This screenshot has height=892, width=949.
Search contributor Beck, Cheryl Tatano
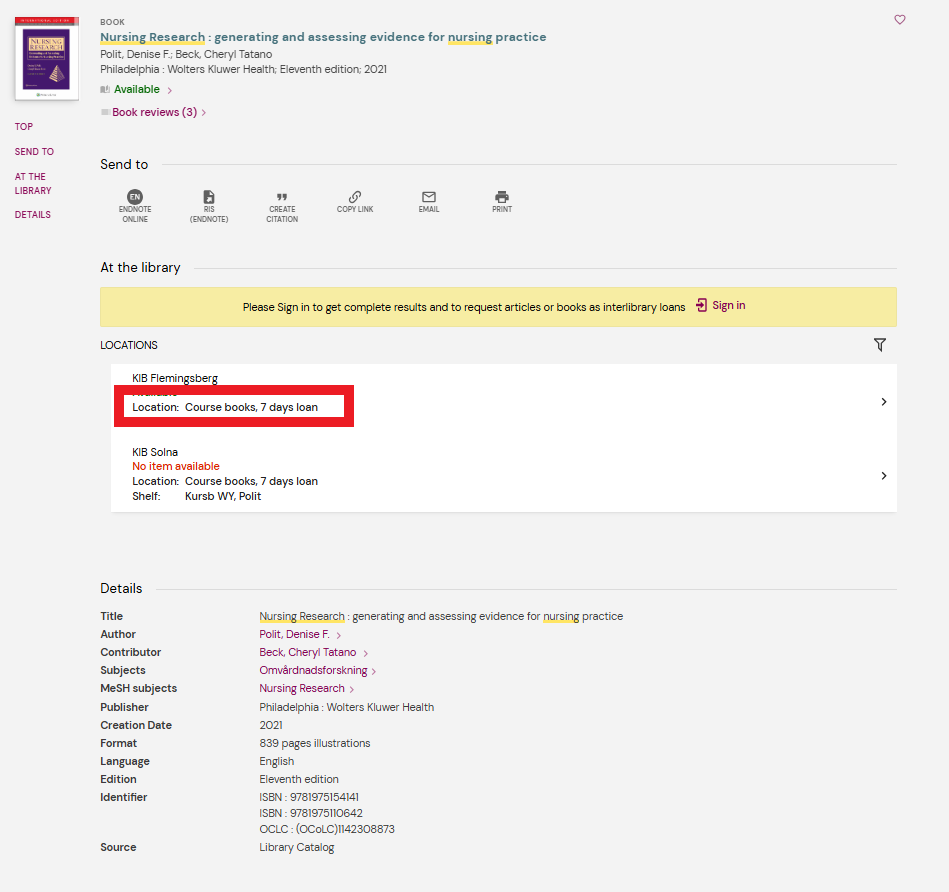click(x=307, y=652)
